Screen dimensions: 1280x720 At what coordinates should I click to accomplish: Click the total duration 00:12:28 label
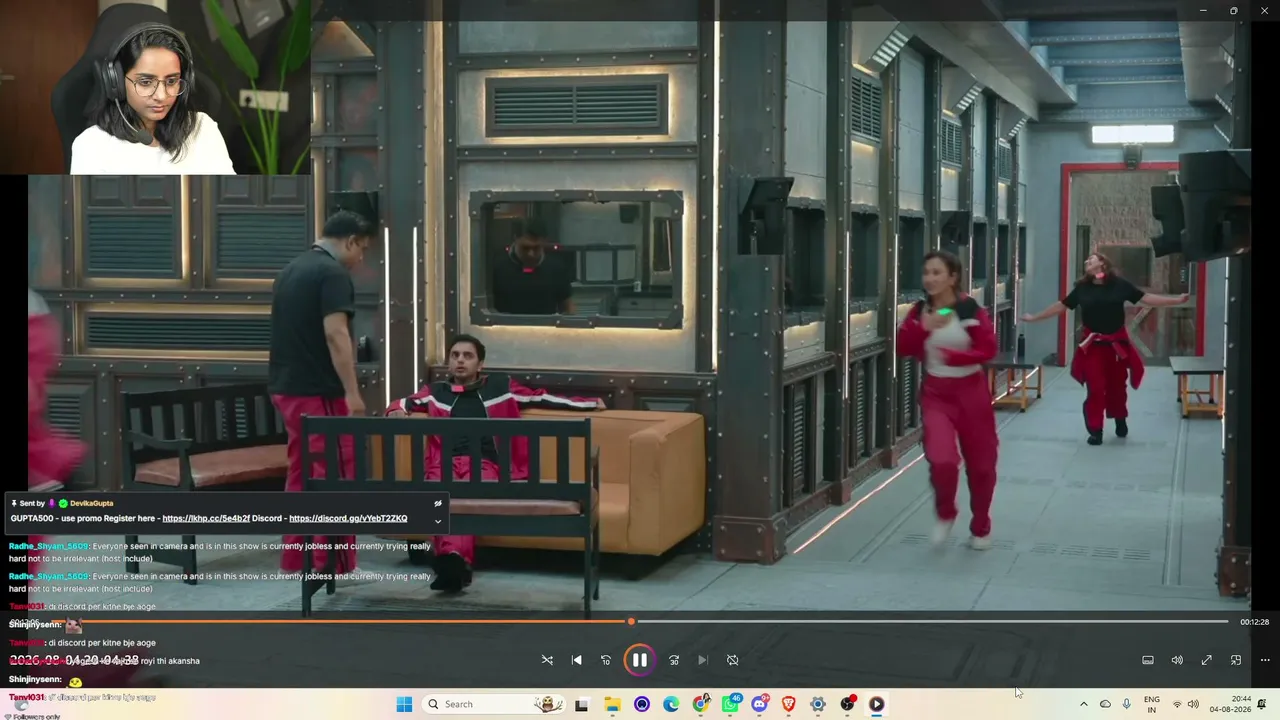[1254, 622]
